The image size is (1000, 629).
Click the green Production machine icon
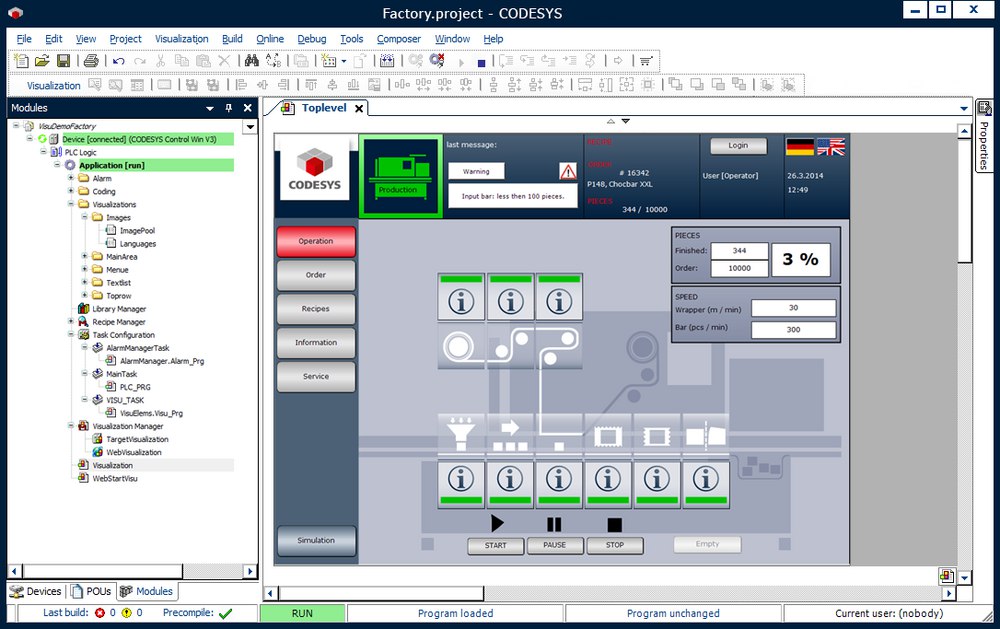point(401,176)
